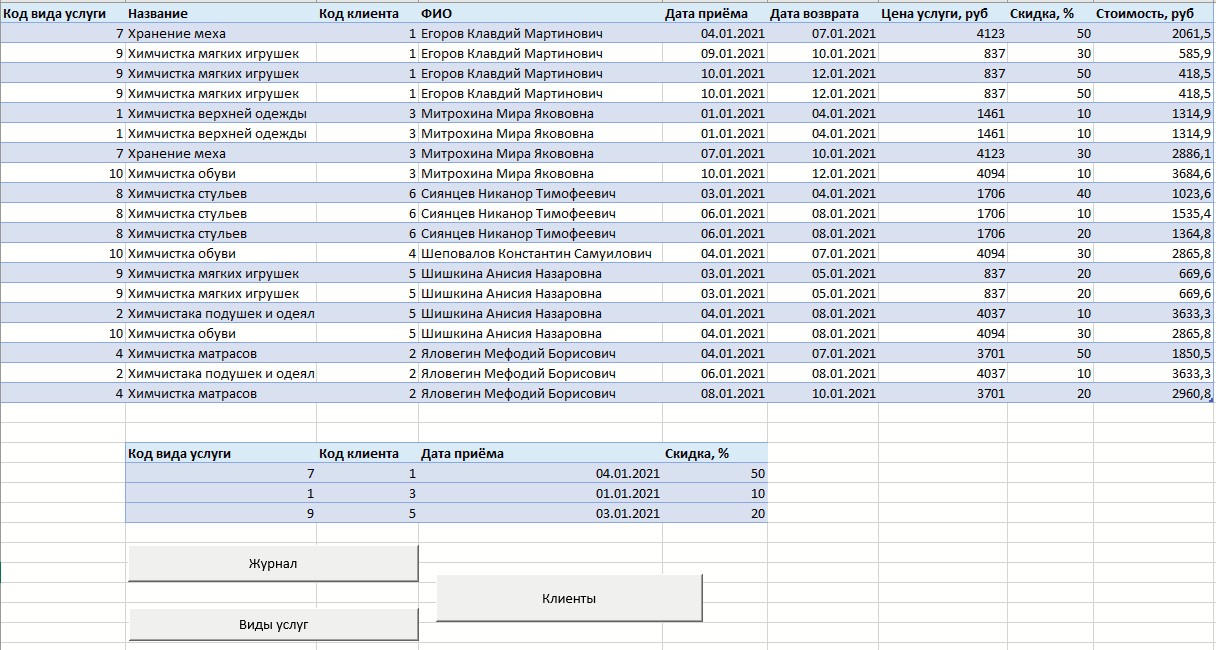This screenshot has width=1216, height=650.
Task: Select 04.01.2021 in the lower table
Action: [x=540, y=473]
